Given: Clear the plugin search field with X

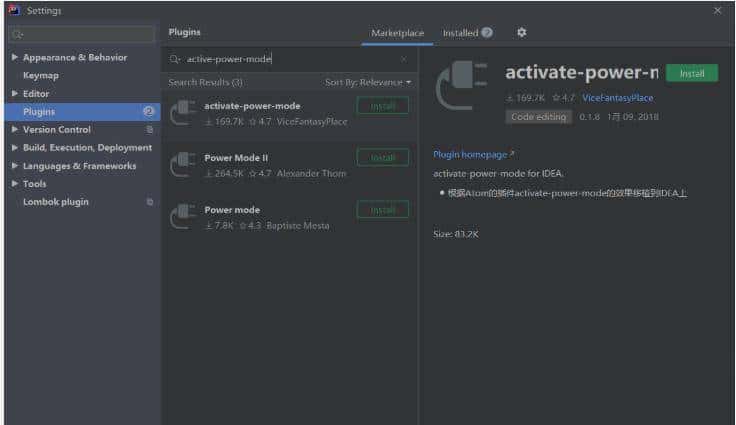Looking at the screenshot, I should (404, 59).
